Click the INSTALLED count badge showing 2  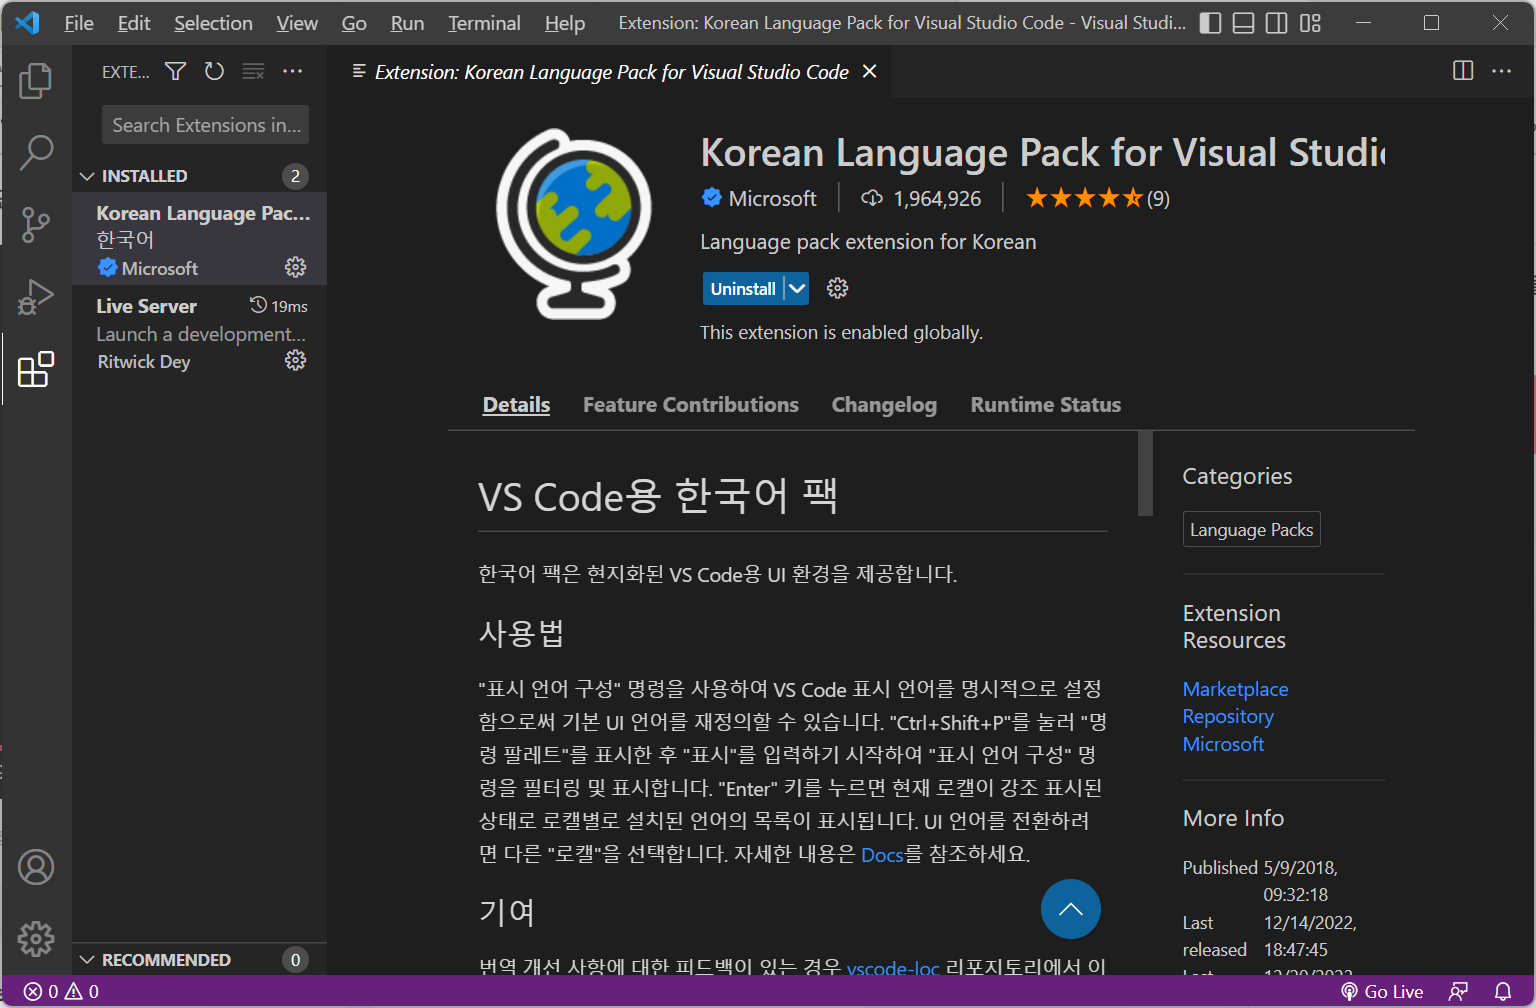[x=295, y=176]
